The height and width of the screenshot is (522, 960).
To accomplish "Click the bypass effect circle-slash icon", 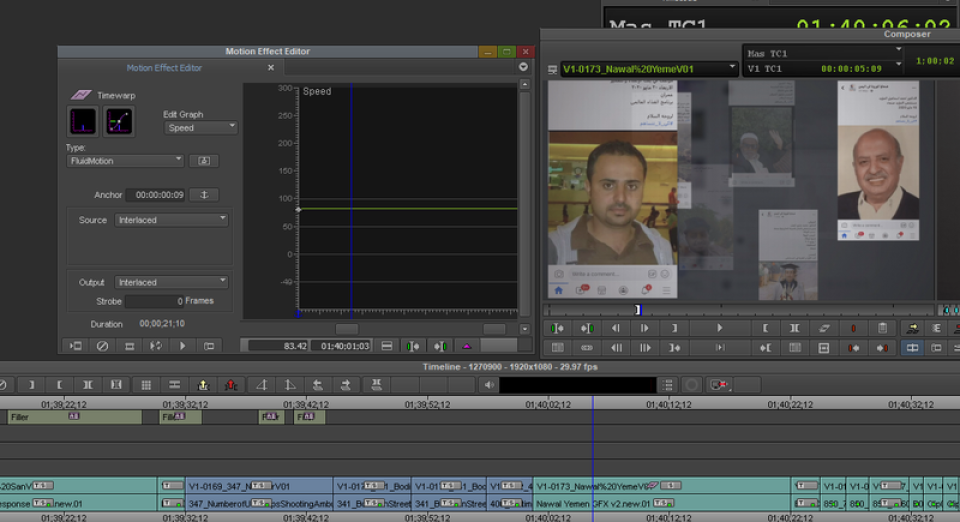I will pos(102,346).
